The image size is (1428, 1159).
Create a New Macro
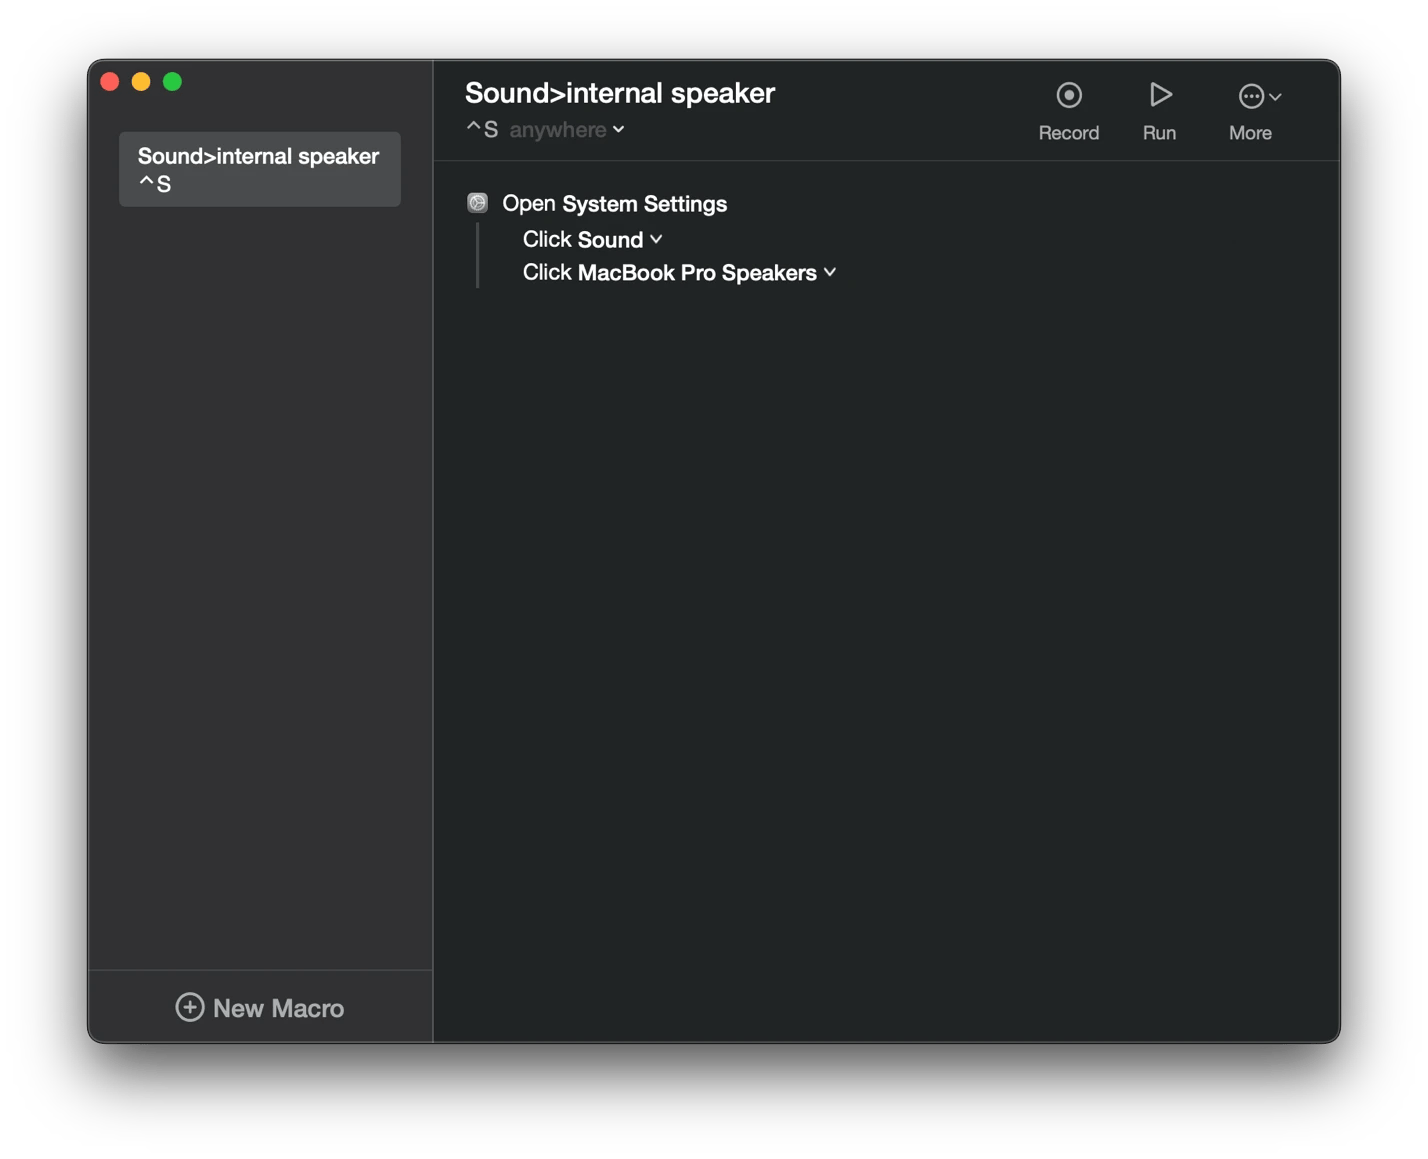coord(260,1007)
